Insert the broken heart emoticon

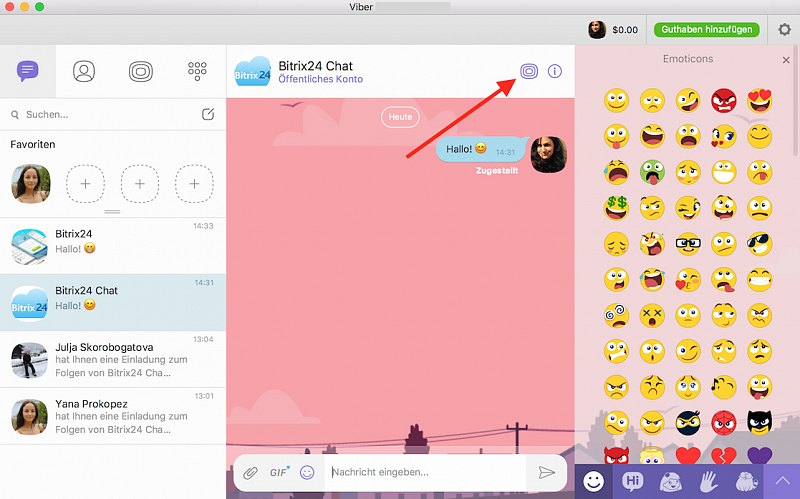pyautogui.click(x=724, y=455)
